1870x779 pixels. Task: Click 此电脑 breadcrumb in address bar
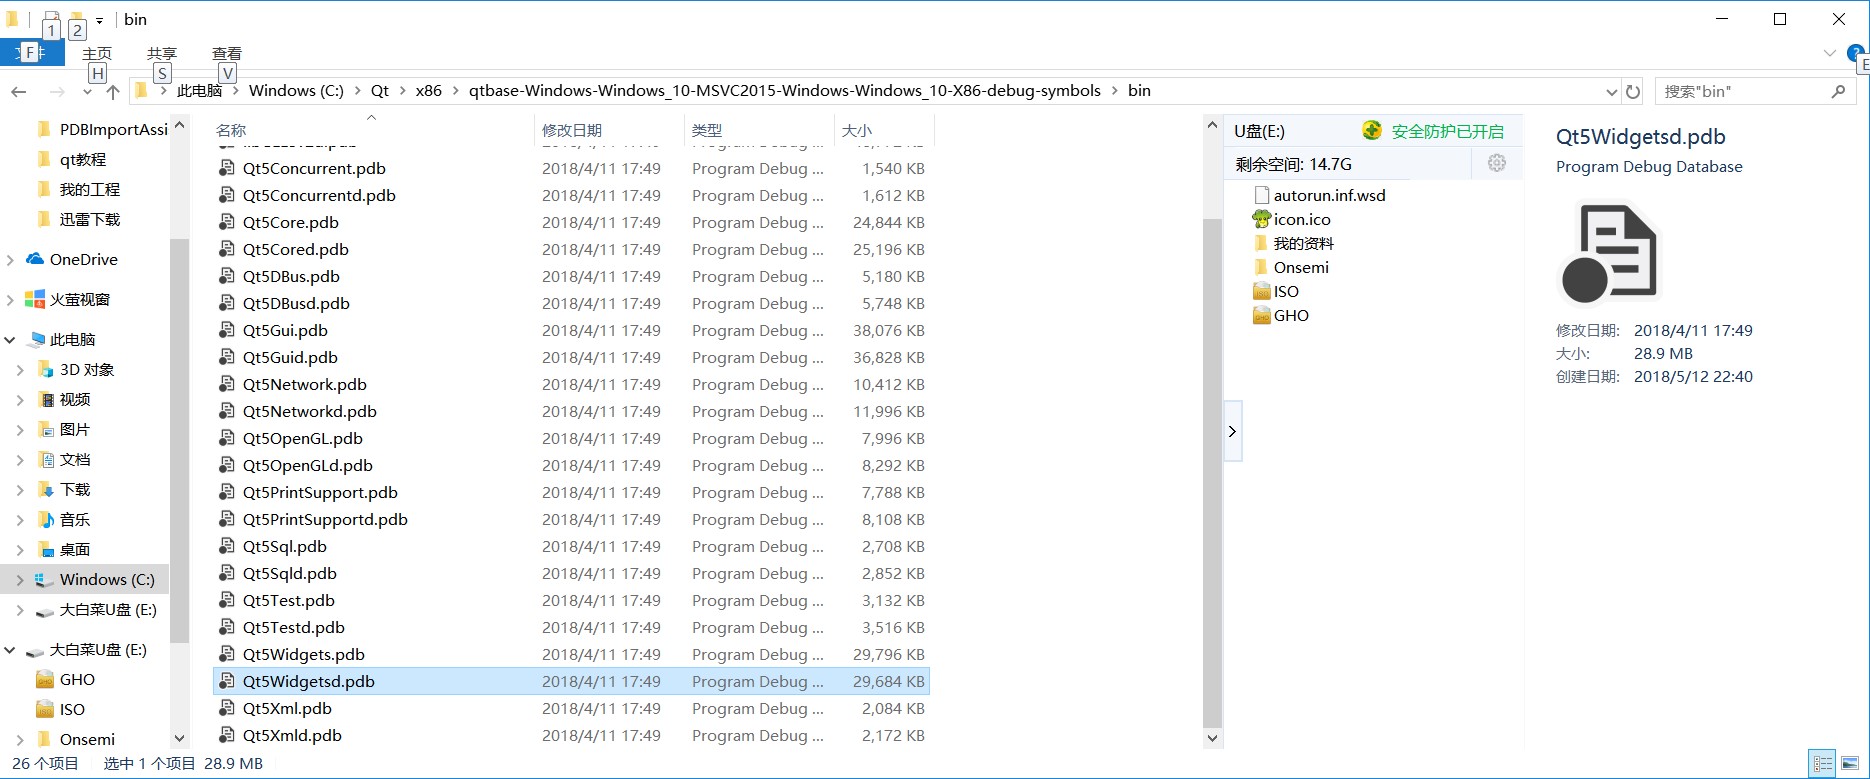click(199, 90)
